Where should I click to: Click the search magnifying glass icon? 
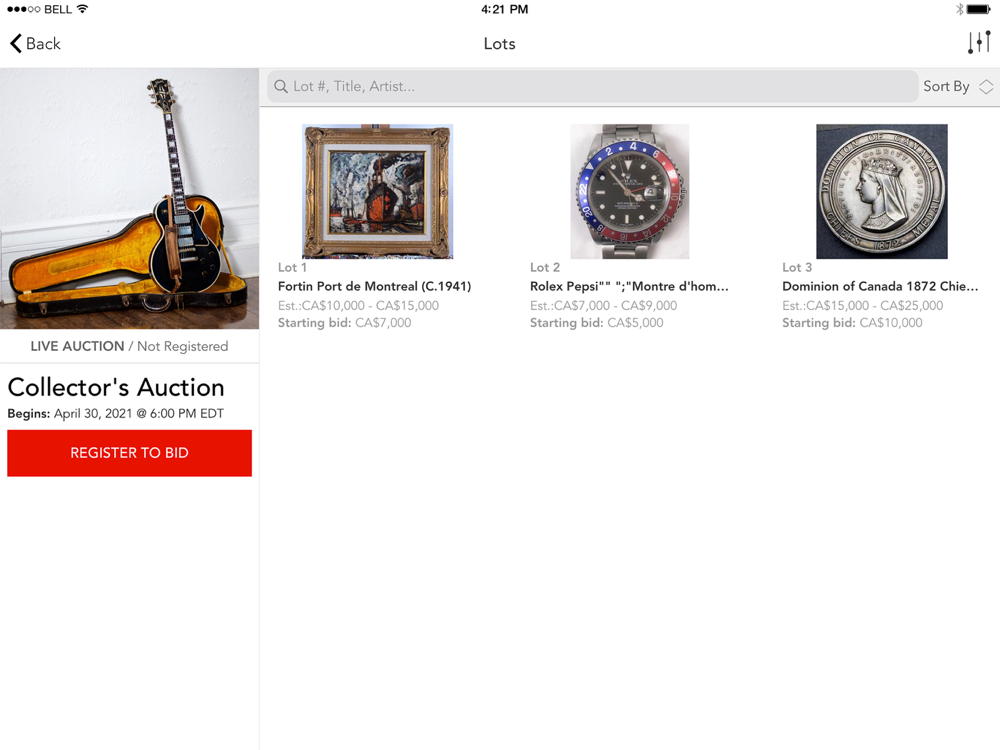click(282, 87)
